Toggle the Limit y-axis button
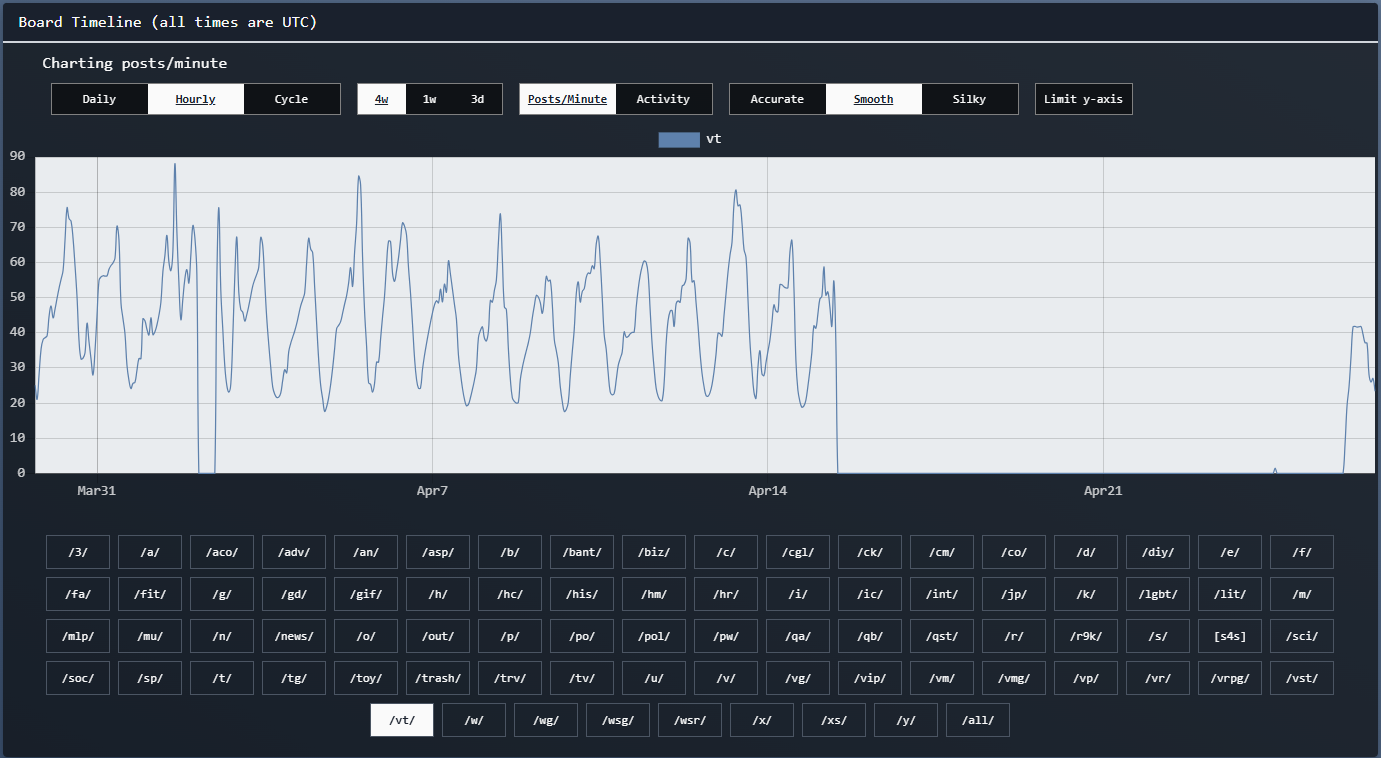 [1083, 99]
